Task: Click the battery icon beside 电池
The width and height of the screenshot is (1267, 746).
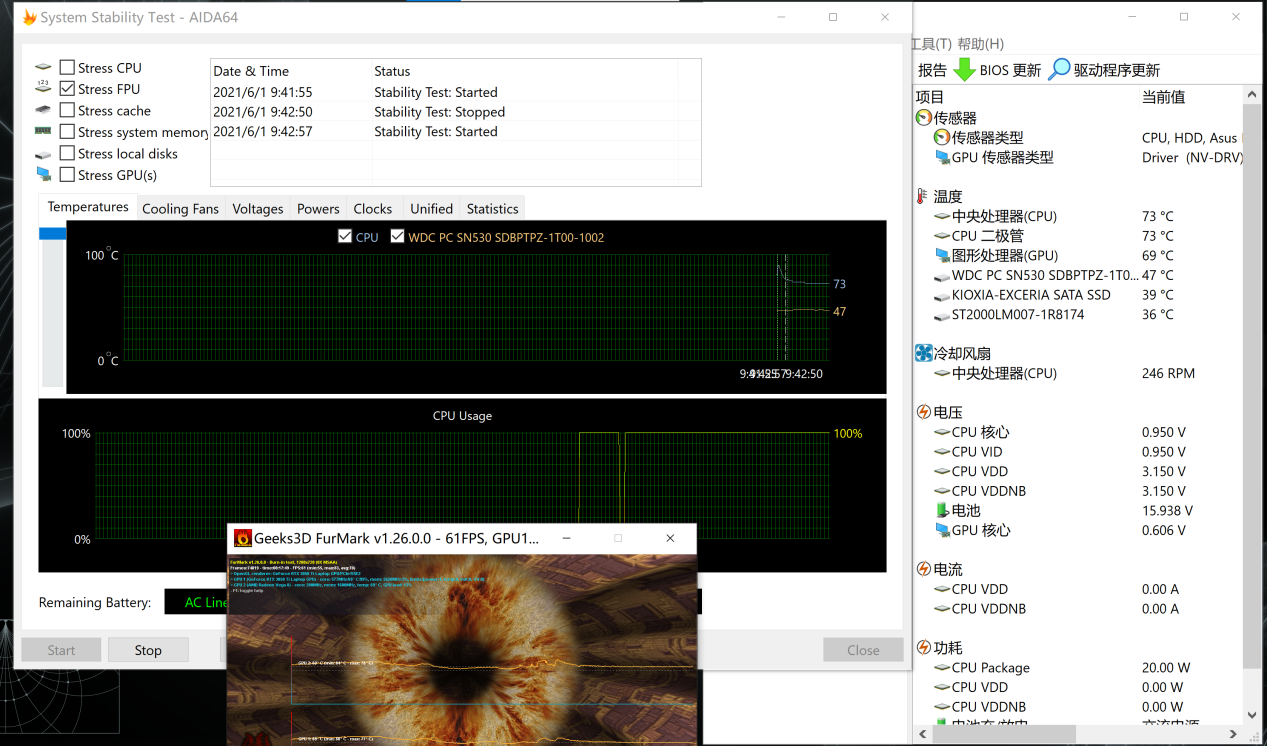Action: pyautogui.click(x=942, y=511)
